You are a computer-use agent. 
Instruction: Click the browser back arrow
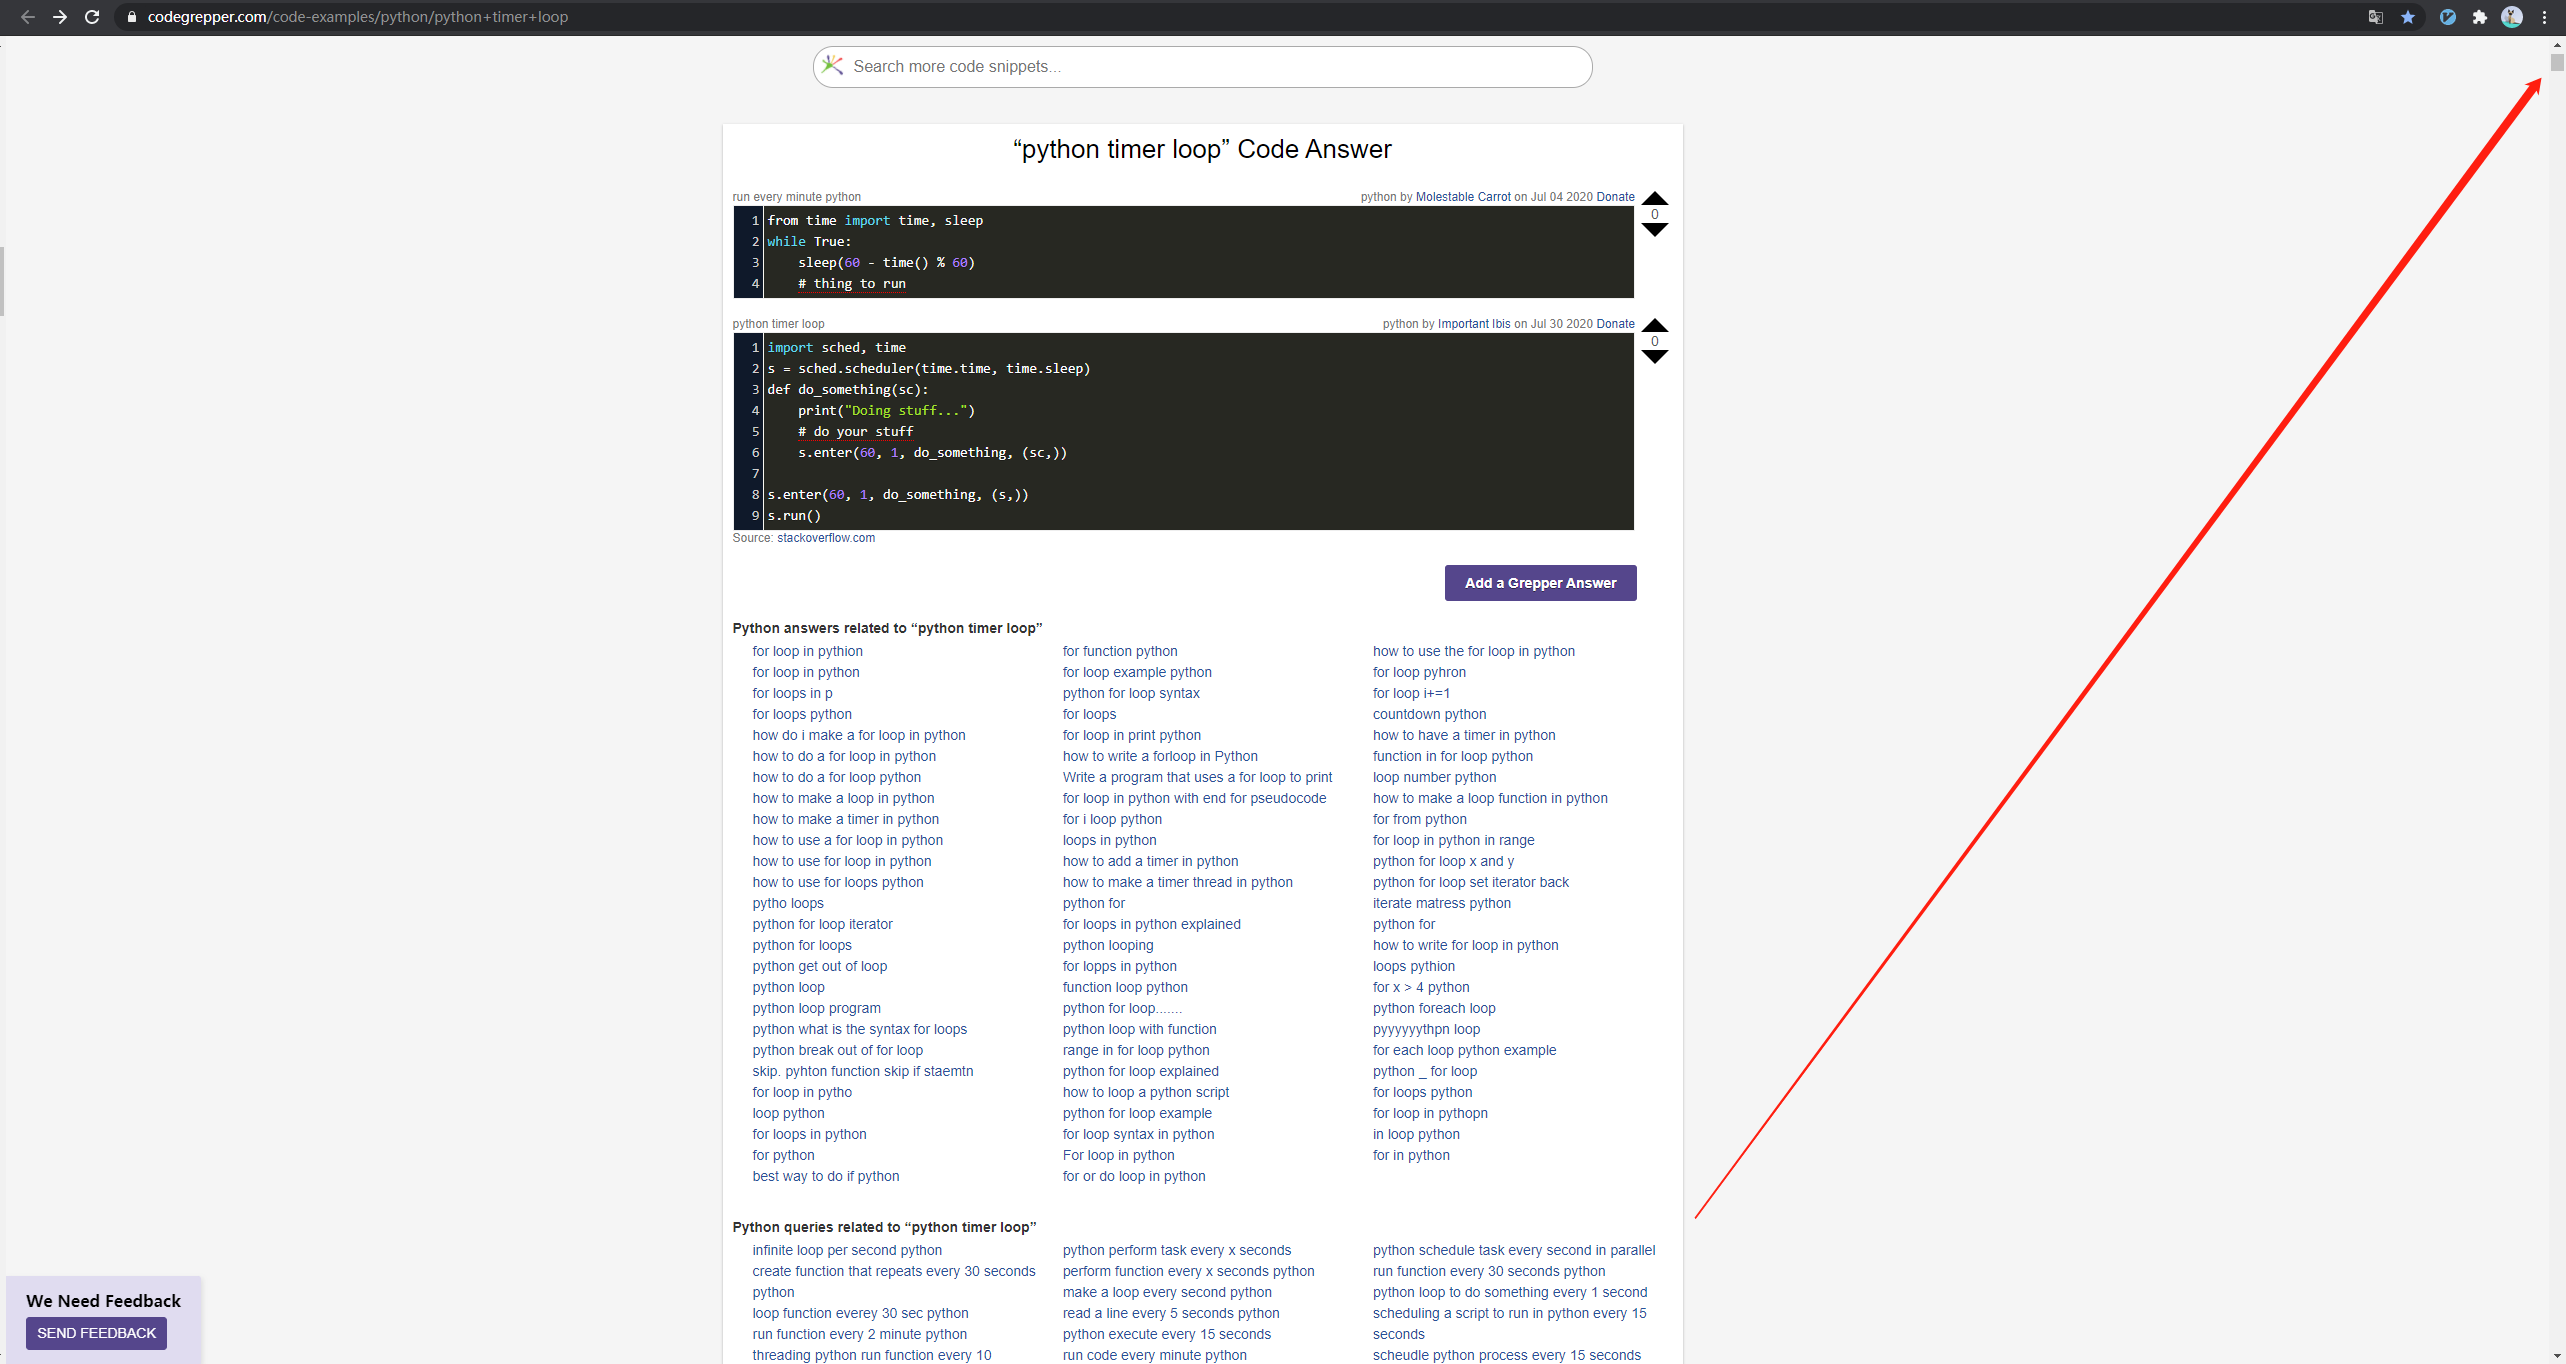point(28,17)
